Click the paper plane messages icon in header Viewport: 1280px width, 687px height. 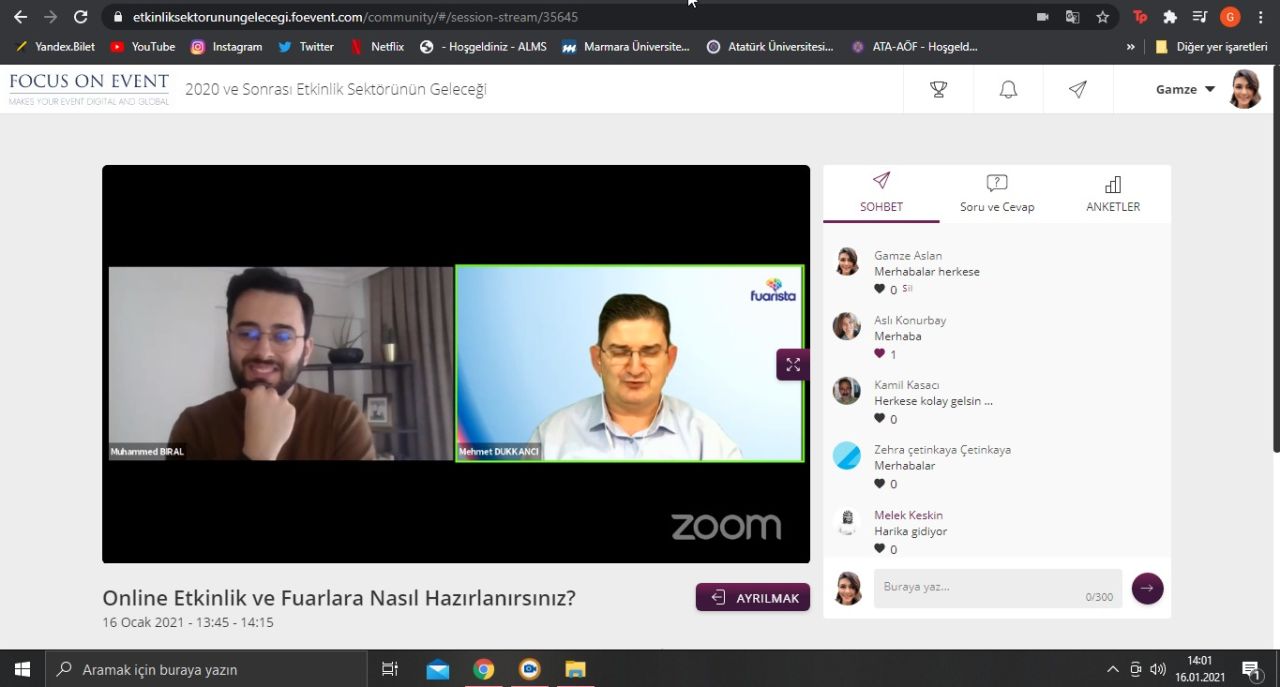[1077, 90]
